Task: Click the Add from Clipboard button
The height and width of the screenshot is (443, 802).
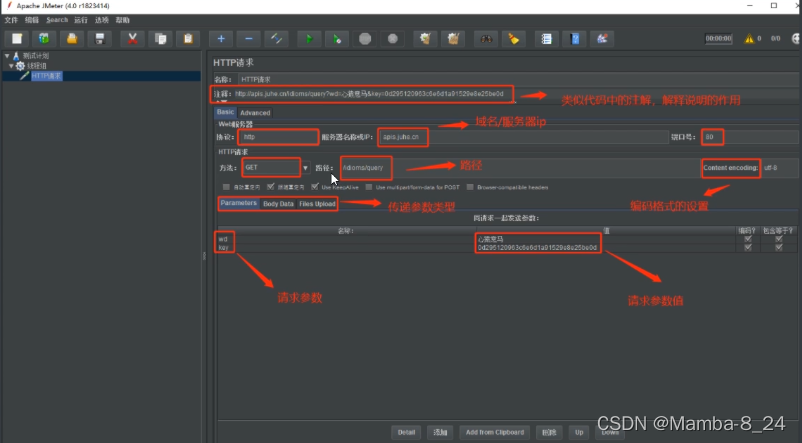Action: pyautogui.click(x=495, y=432)
